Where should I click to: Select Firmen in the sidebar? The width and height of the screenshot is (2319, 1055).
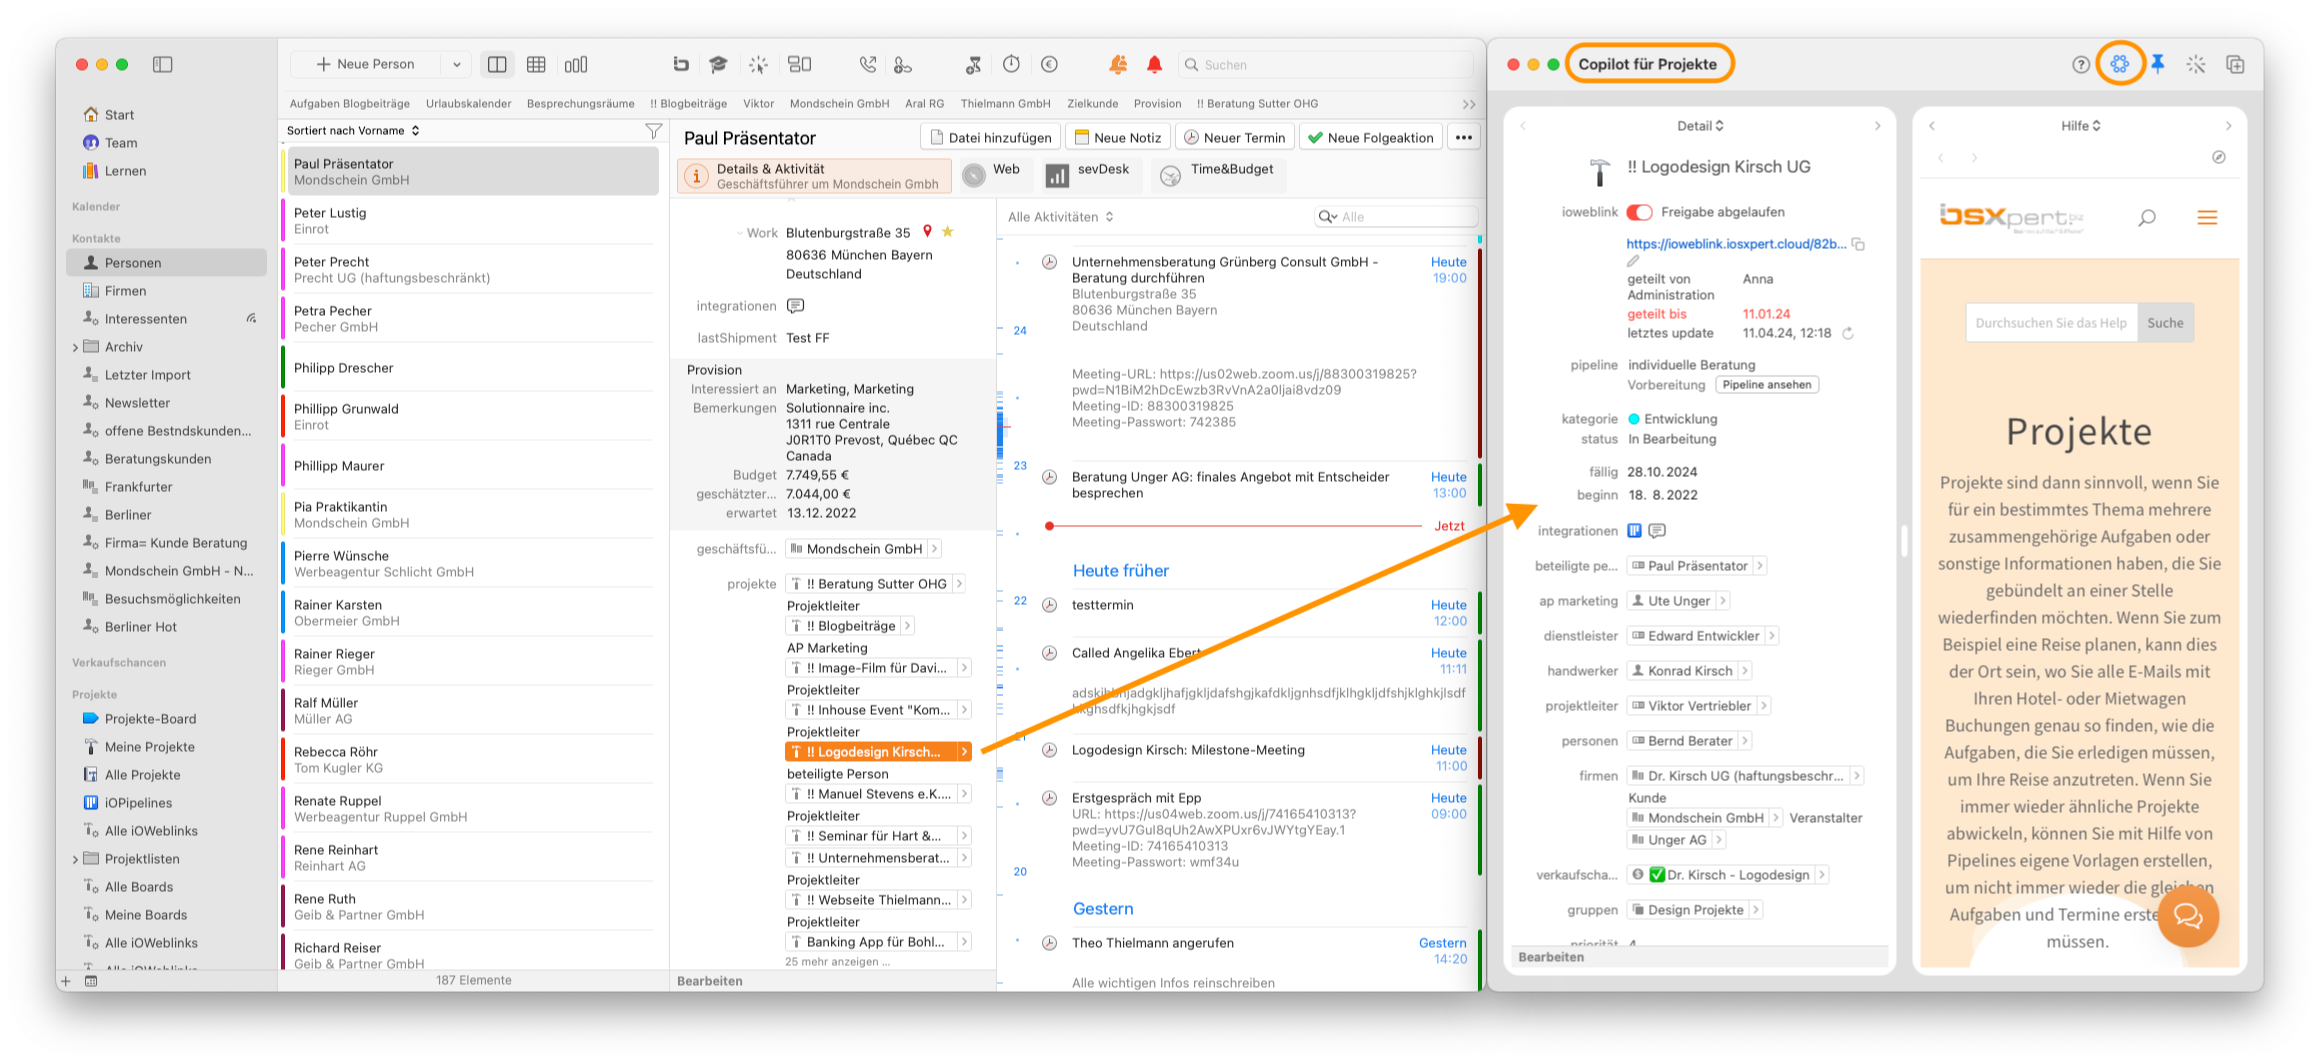coord(166,291)
